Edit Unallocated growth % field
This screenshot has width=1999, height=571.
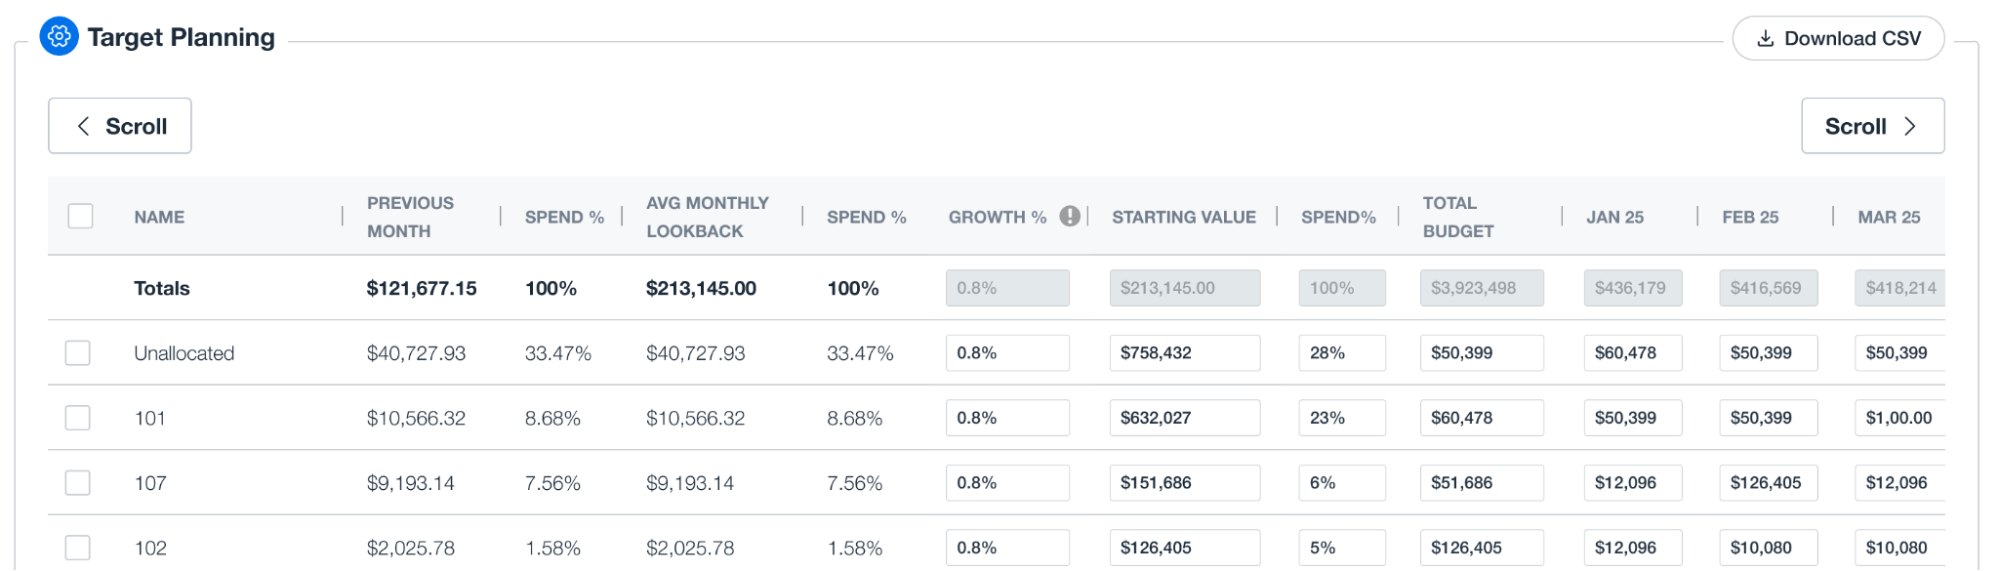(1007, 353)
